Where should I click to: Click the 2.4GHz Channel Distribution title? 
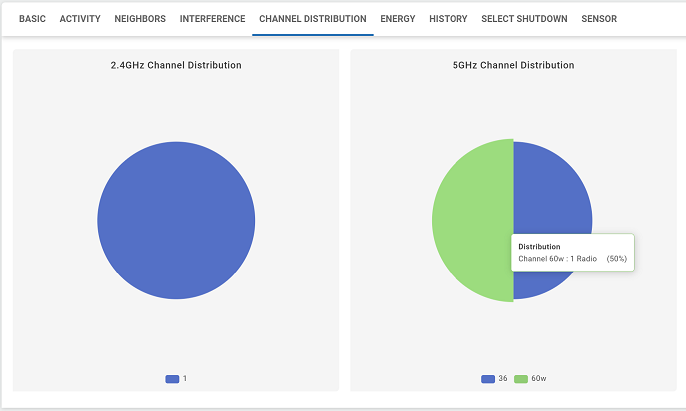[176, 65]
